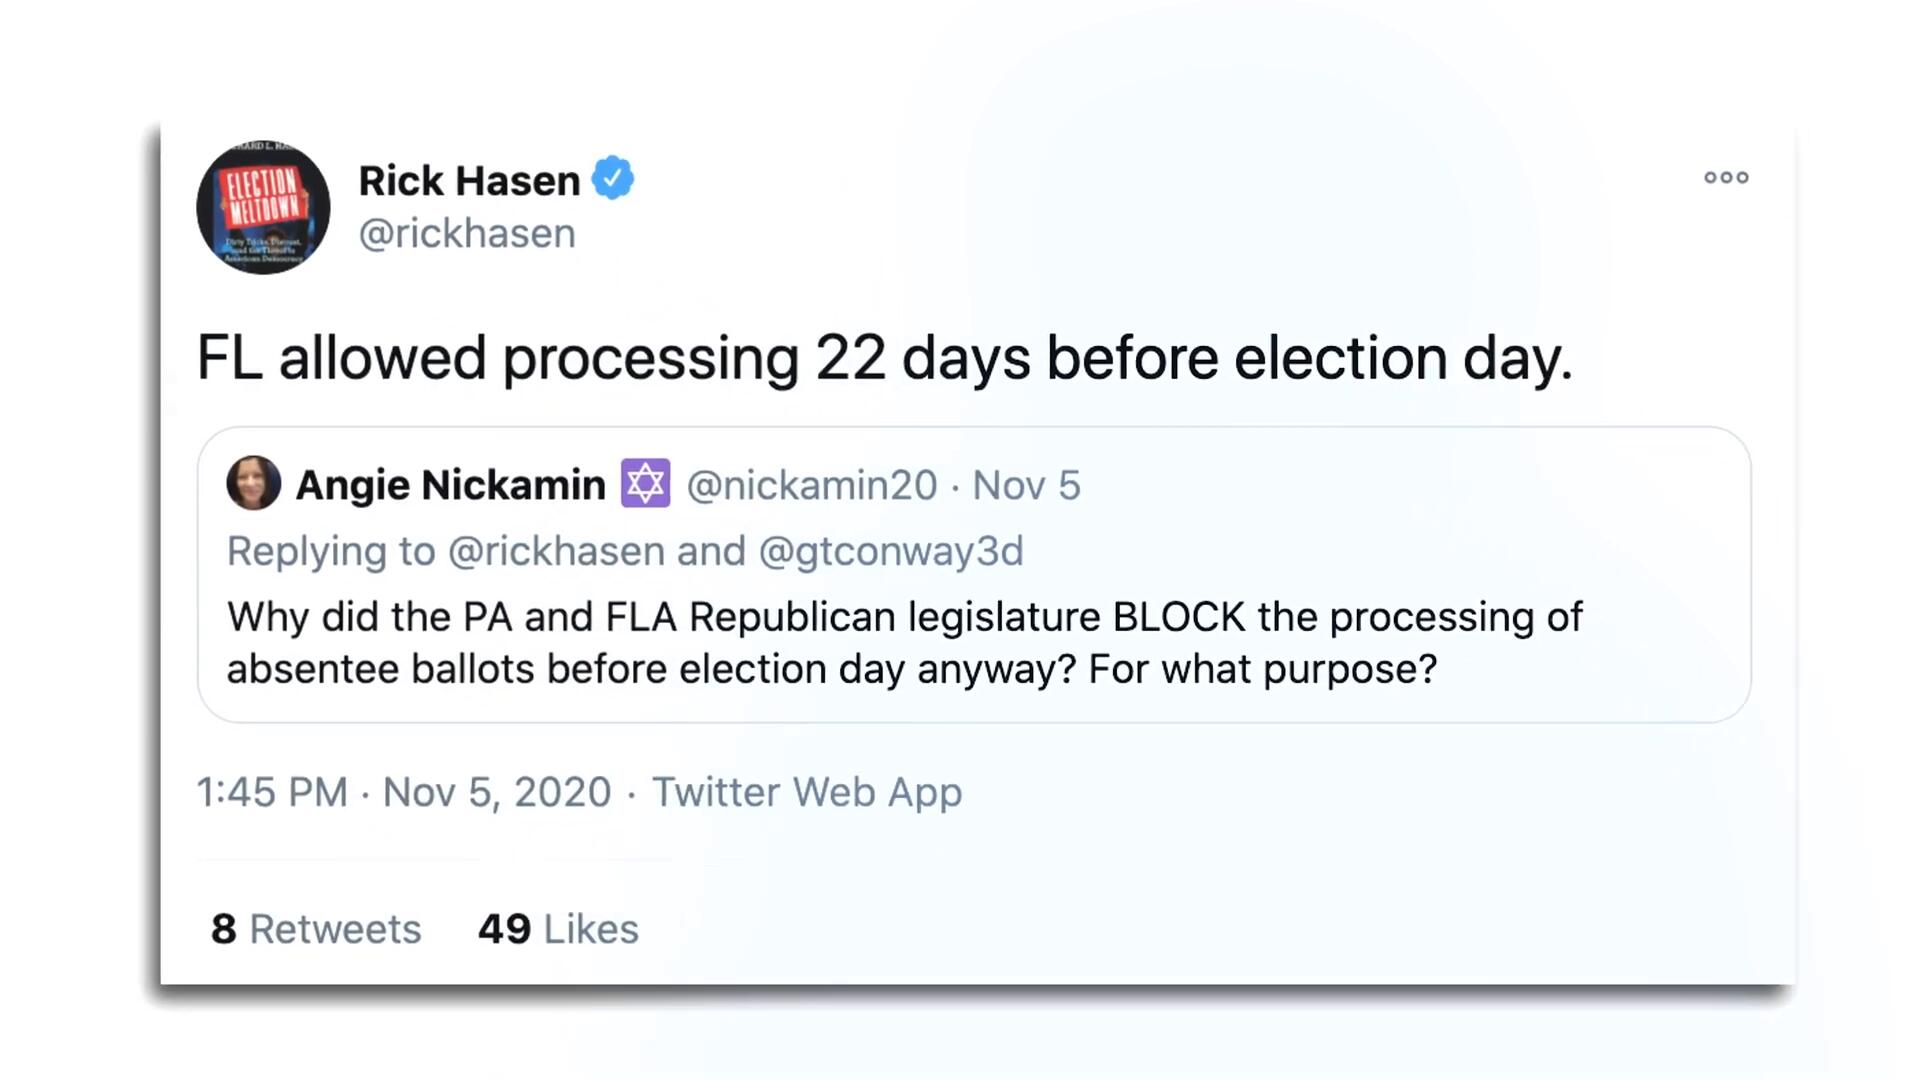View the 8 Retweets list
Image resolution: width=1920 pixels, height=1080 pixels.
316,929
